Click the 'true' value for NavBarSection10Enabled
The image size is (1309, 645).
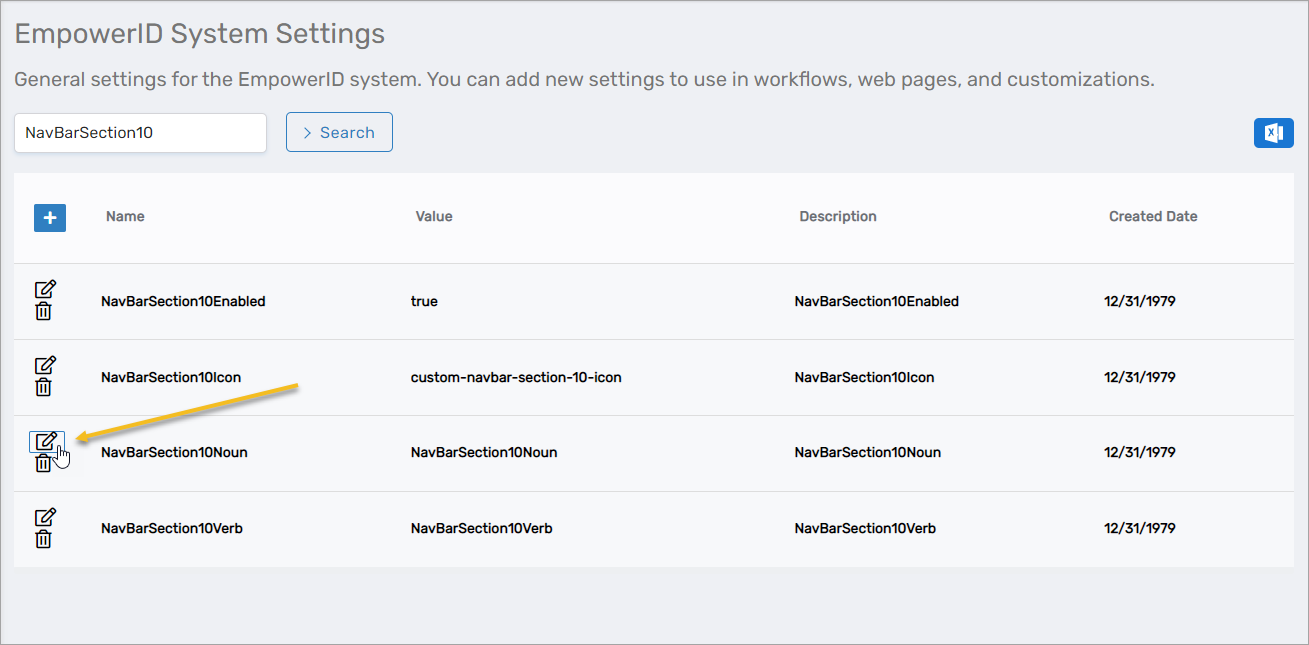coord(424,302)
